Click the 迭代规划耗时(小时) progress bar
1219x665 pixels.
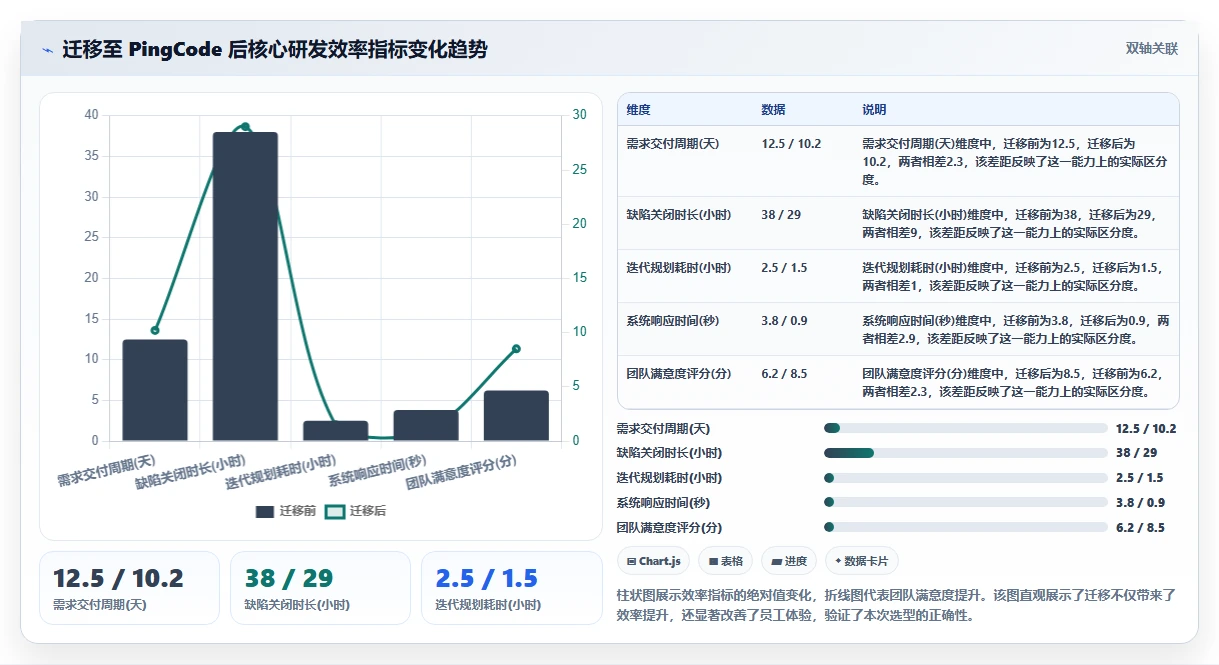tap(966, 478)
